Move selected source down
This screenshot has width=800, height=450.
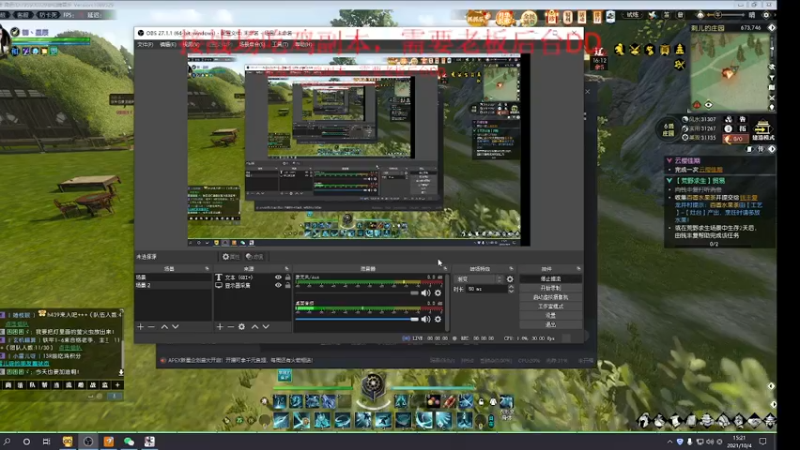(266, 327)
